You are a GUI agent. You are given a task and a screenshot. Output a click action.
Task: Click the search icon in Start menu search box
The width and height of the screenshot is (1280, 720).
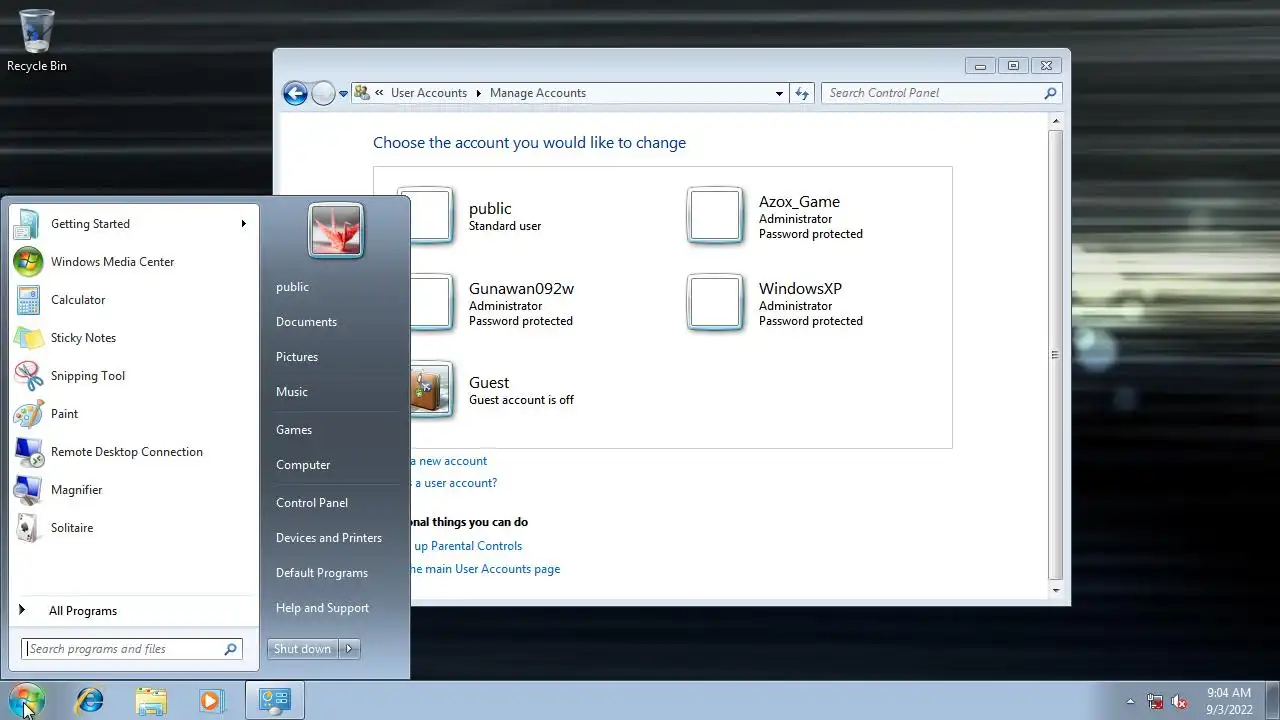pyautogui.click(x=231, y=649)
